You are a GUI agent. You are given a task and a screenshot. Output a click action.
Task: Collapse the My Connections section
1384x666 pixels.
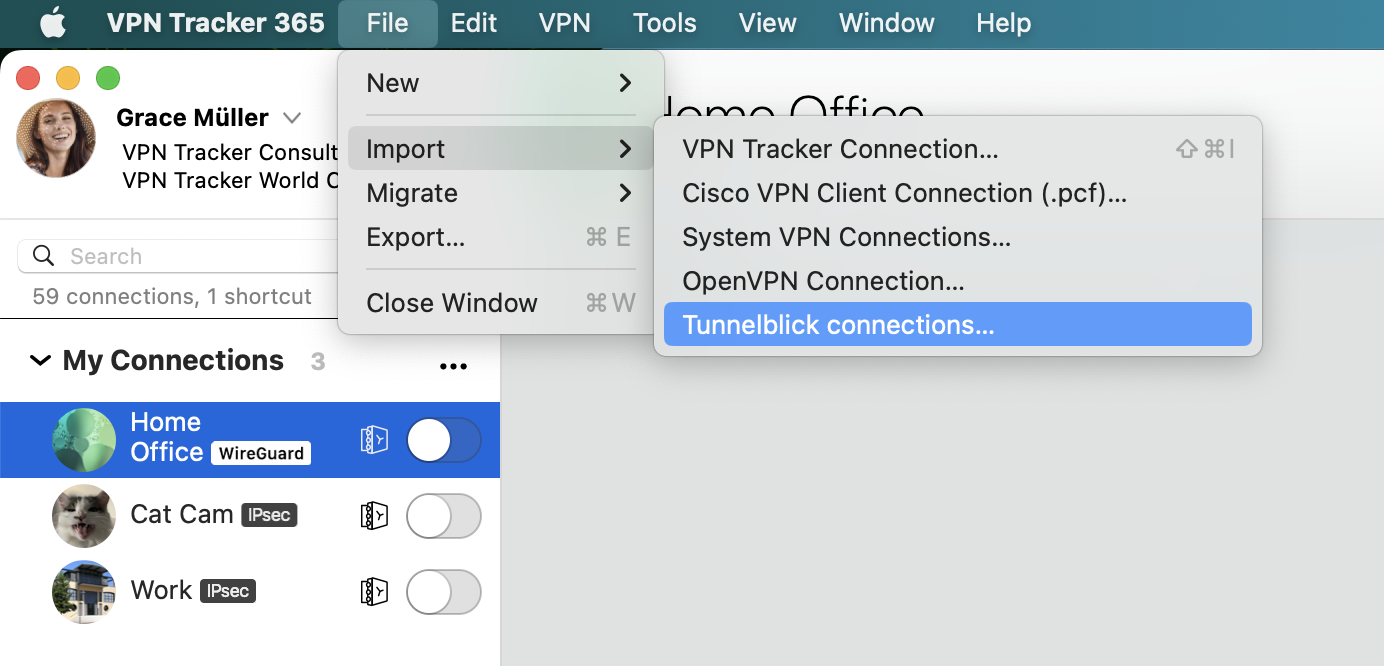pyautogui.click(x=39, y=361)
